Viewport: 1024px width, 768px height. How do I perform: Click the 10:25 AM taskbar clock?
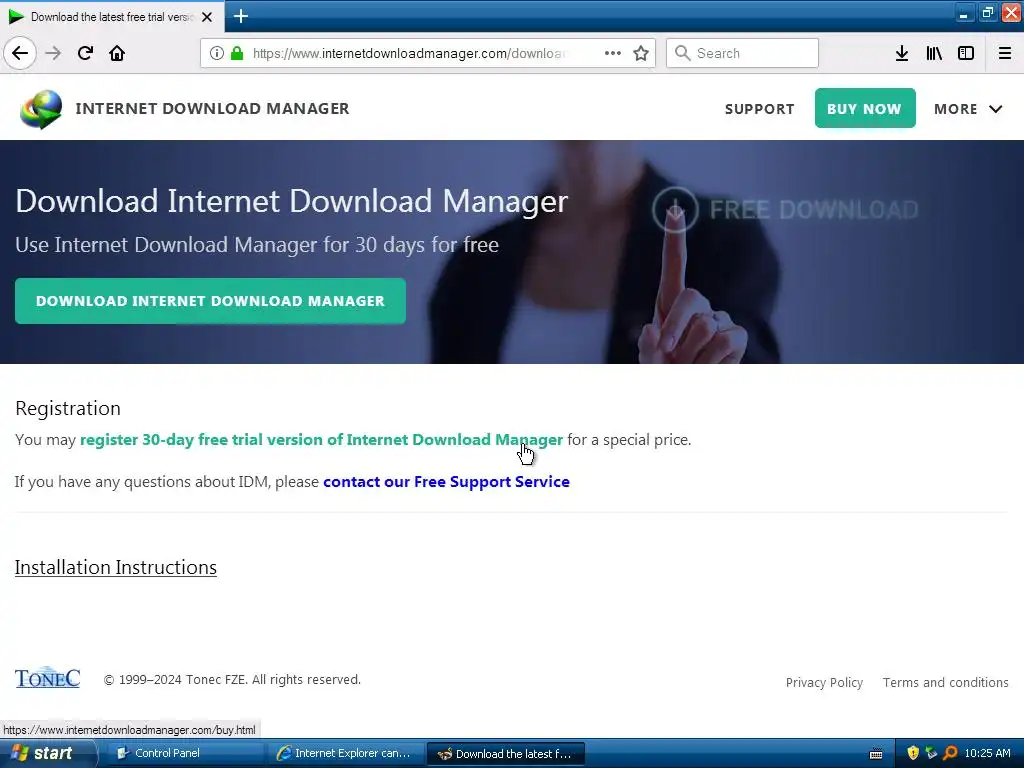pyautogui.click(x=987, y=753)
